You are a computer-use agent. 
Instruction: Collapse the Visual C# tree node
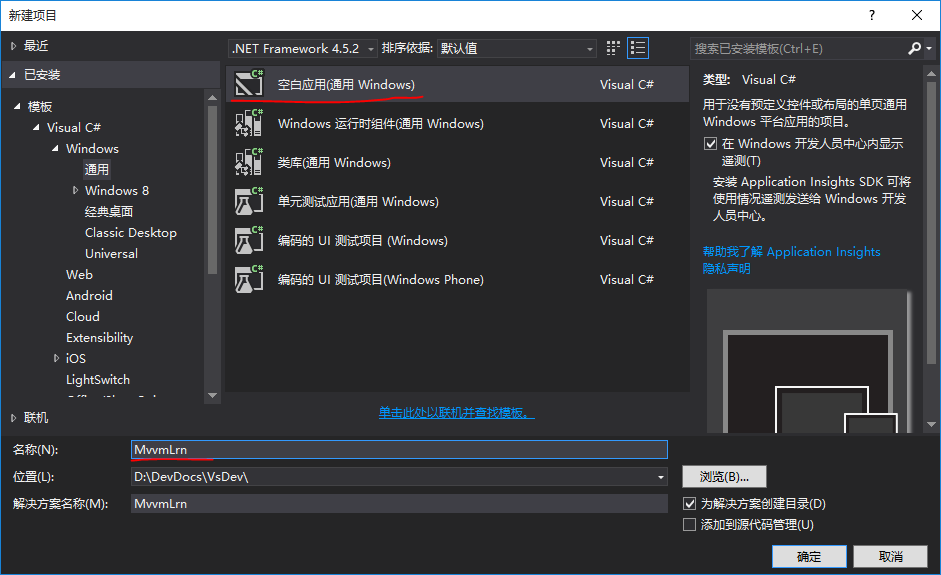(36, 127)
